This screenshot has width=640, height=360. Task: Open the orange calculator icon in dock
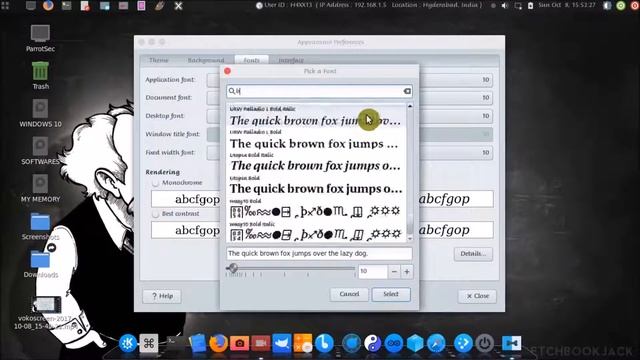point(302,343)
